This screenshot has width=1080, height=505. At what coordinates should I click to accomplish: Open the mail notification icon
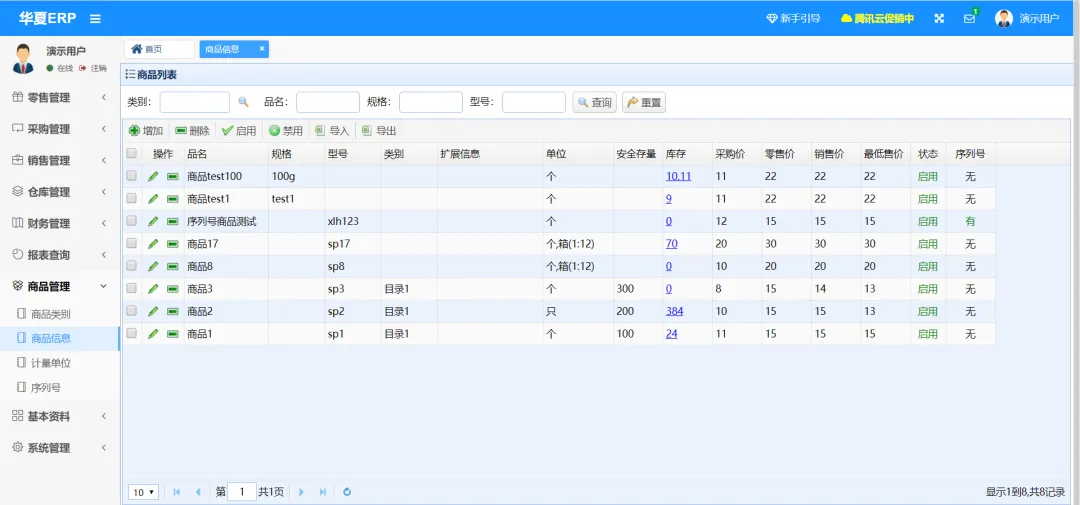[x=970, y=18]
